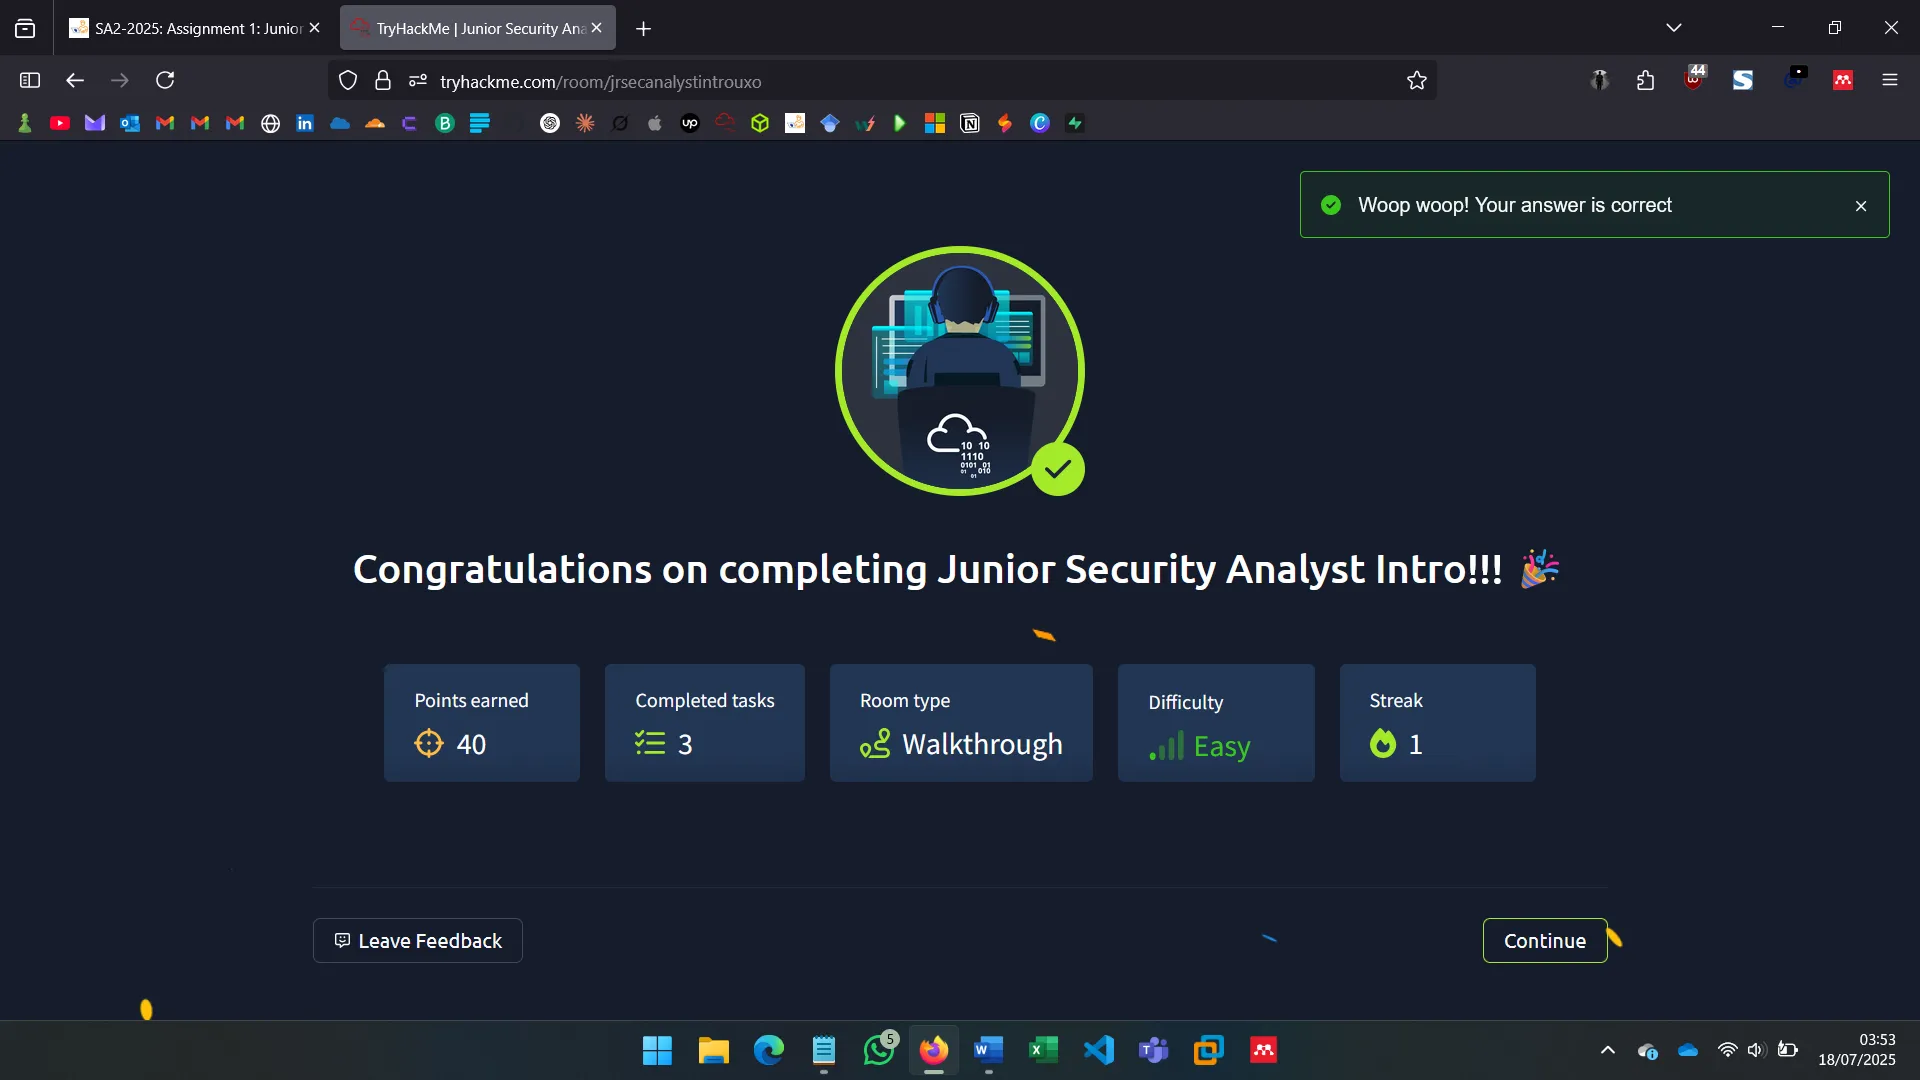Expand hidden system tray icons
The width and height of the screenshot is (1920, 1080).
1607,1050
